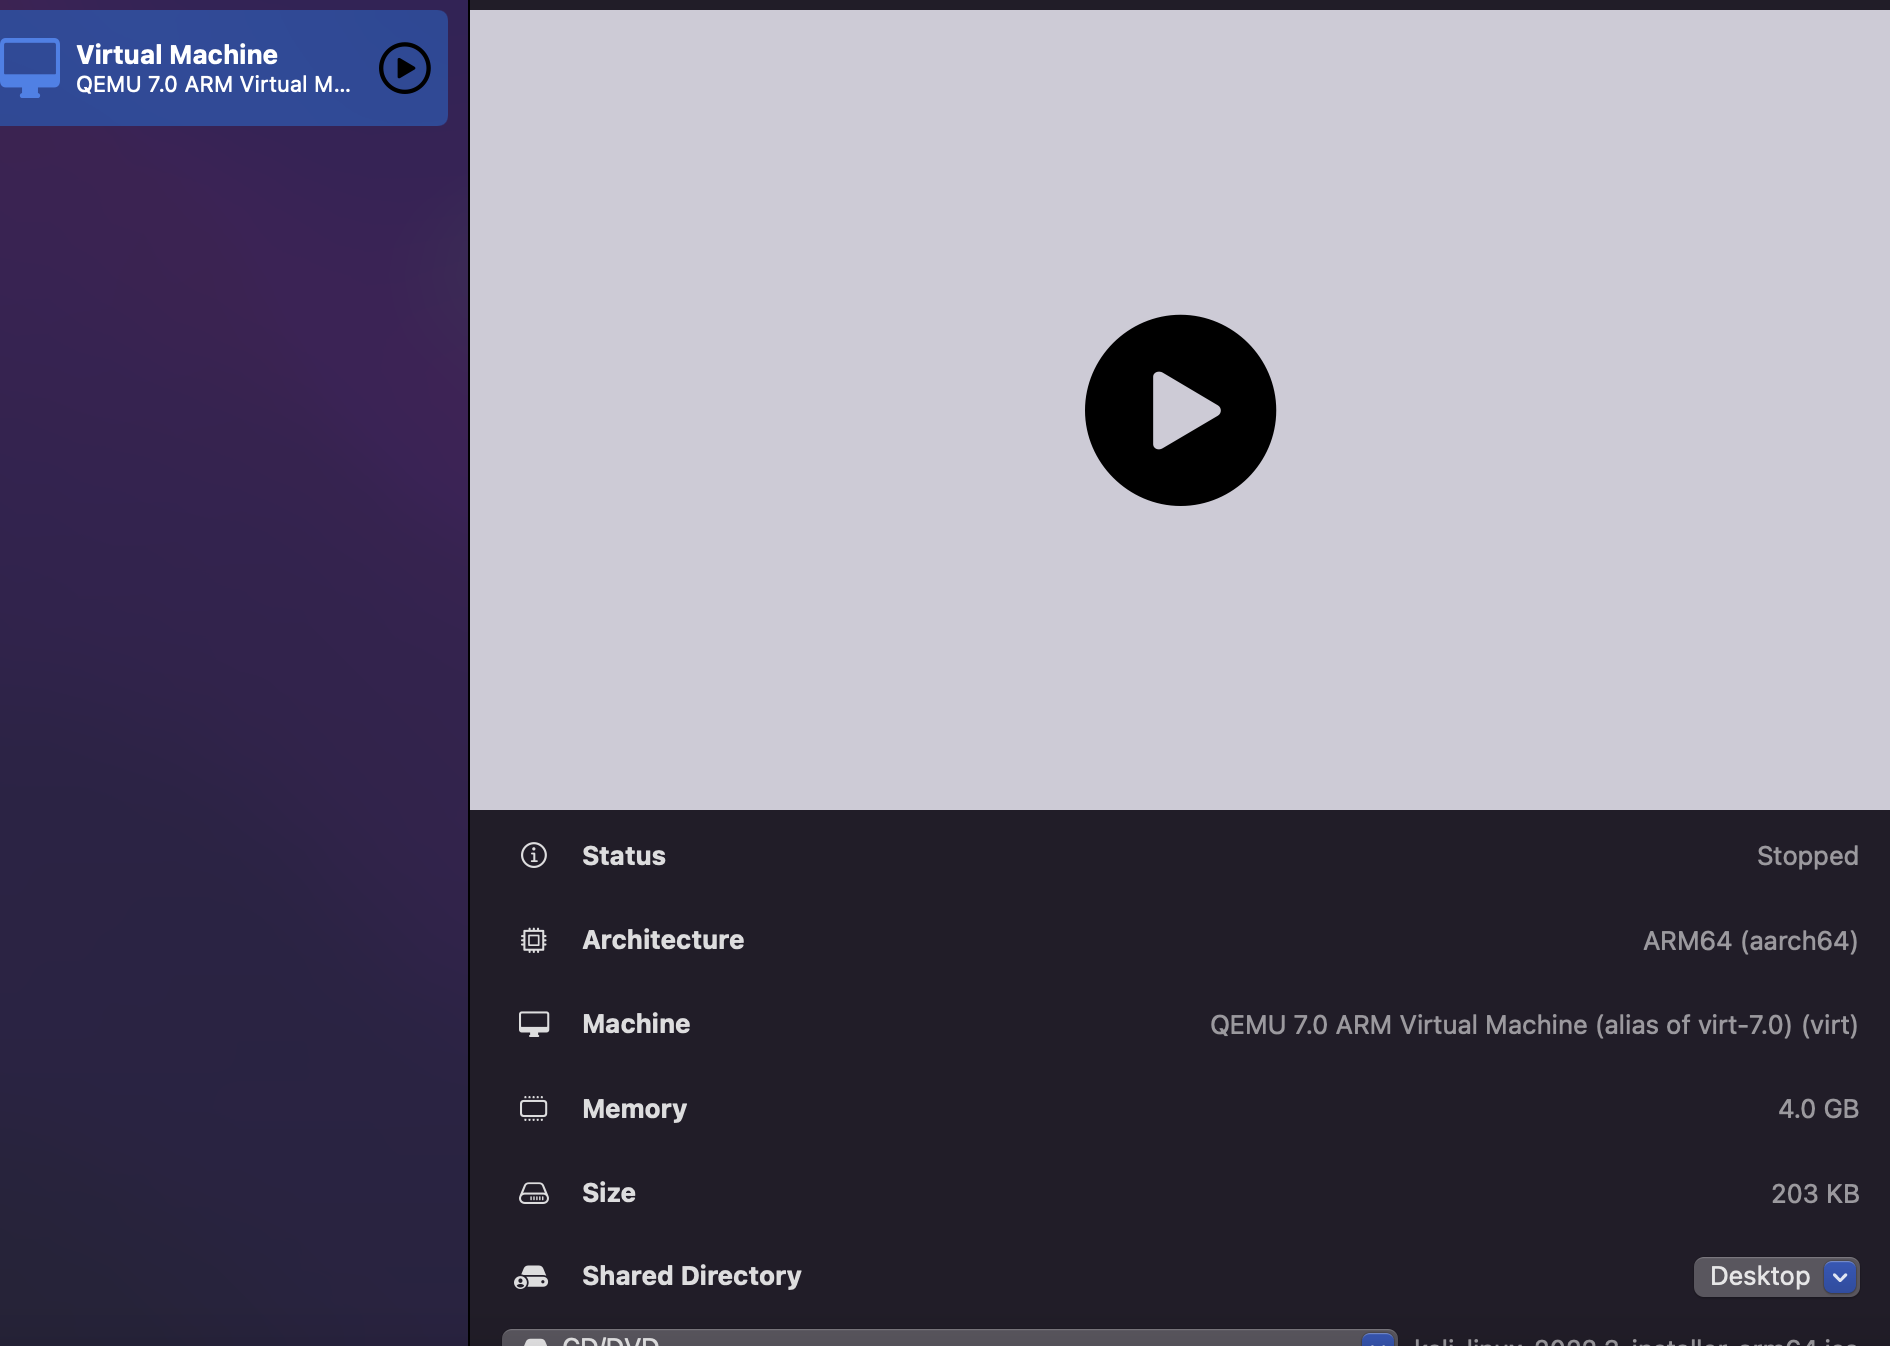Select the Virtual Machine entry in sidebar

[200, 67]
